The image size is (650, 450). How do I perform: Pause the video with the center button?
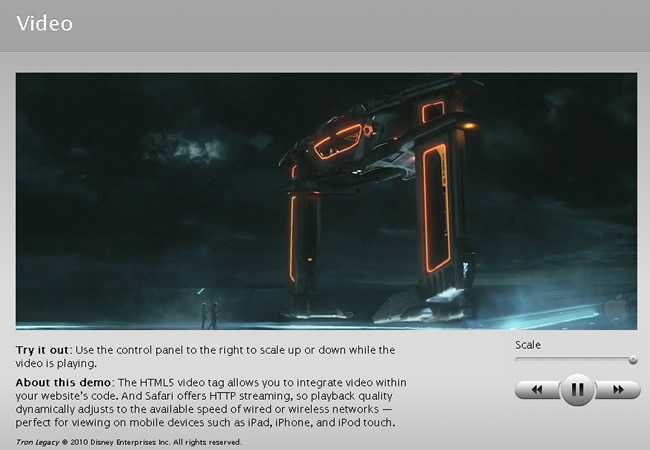(577, 390)
